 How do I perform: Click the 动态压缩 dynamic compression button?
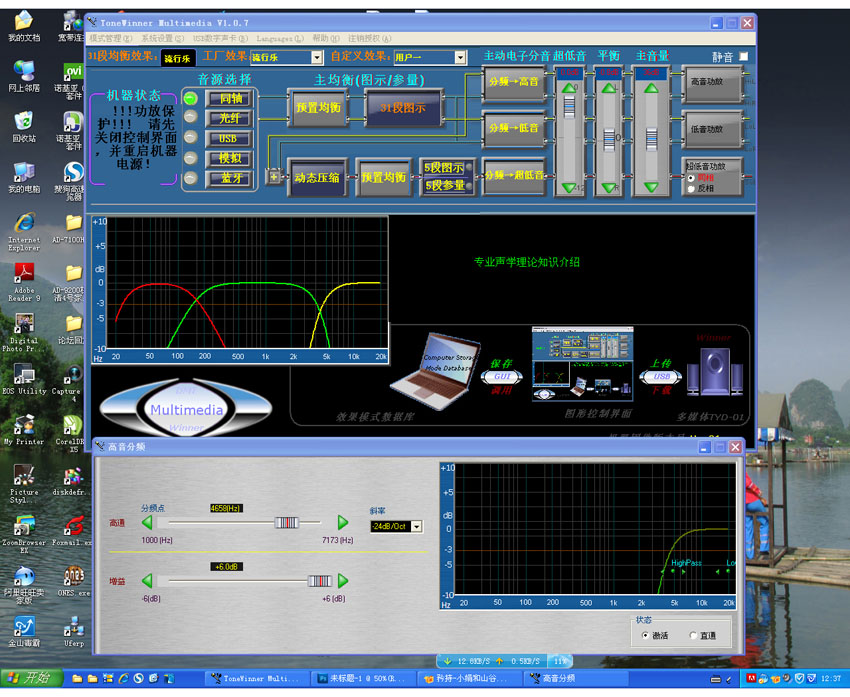(317, 177)
